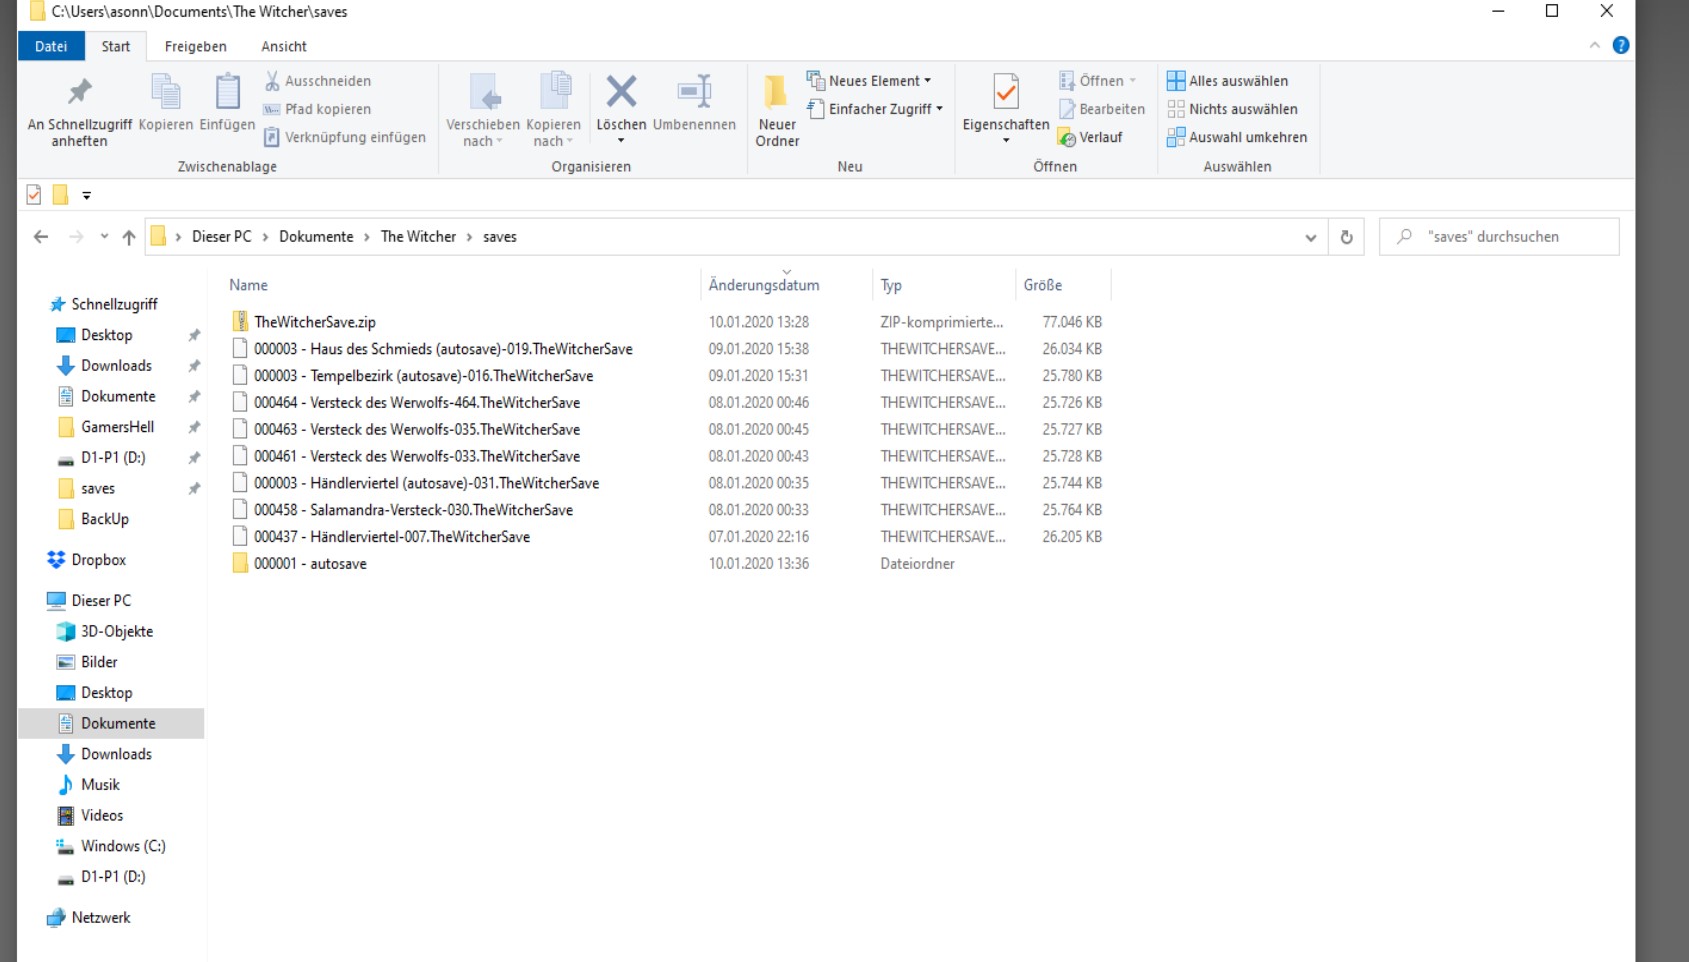The image size is (1689, 962).
Task: Click the "saves" durchsuchen search box
Action: pos(1499,237)
